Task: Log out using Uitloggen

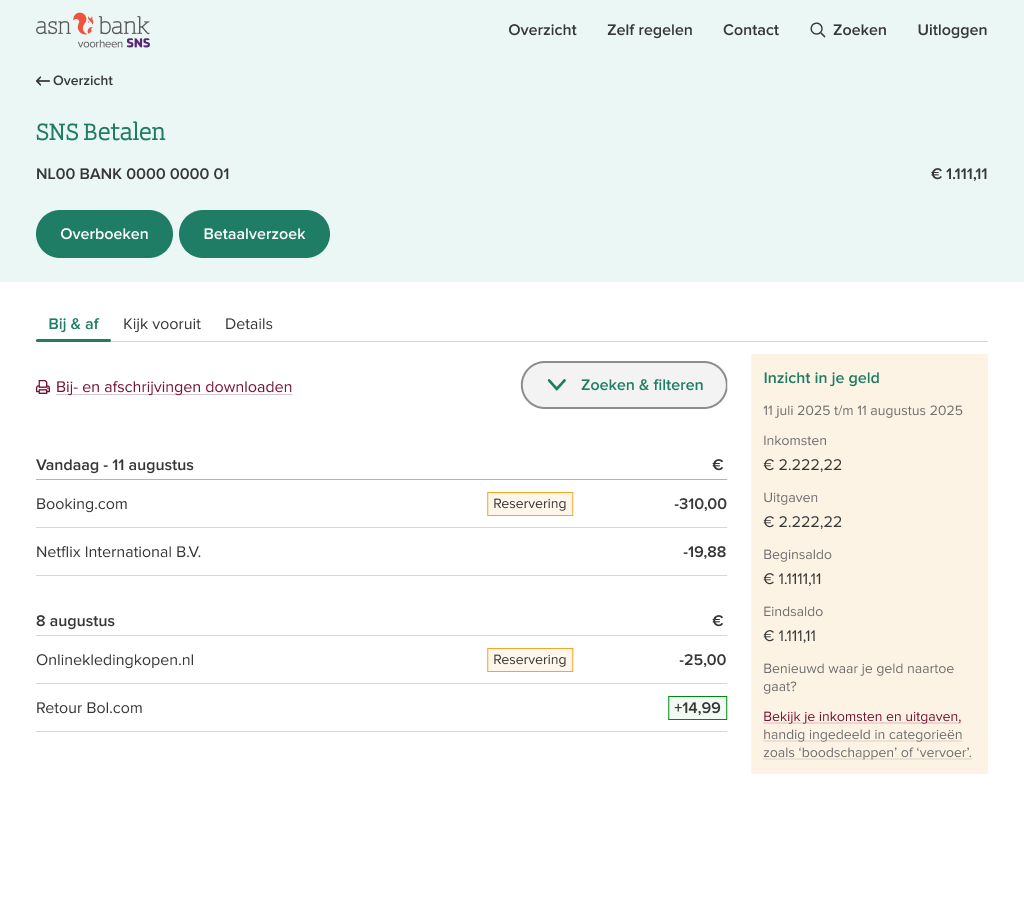Action: click(x=952, y=30)
